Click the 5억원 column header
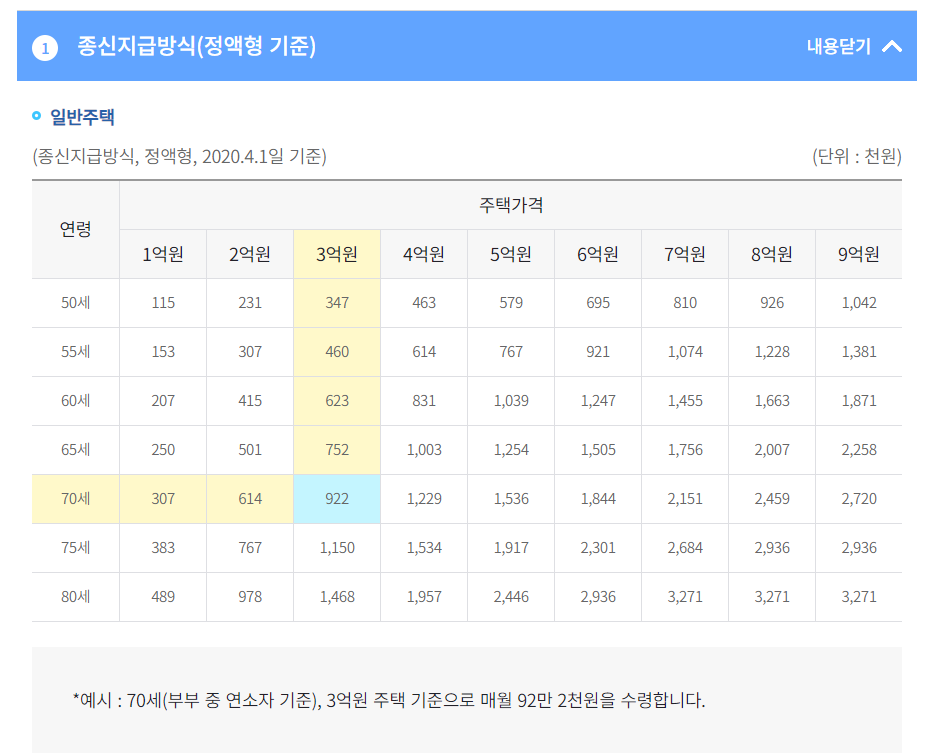Screen dimensions: 931x756 click(x=511, y=254)
